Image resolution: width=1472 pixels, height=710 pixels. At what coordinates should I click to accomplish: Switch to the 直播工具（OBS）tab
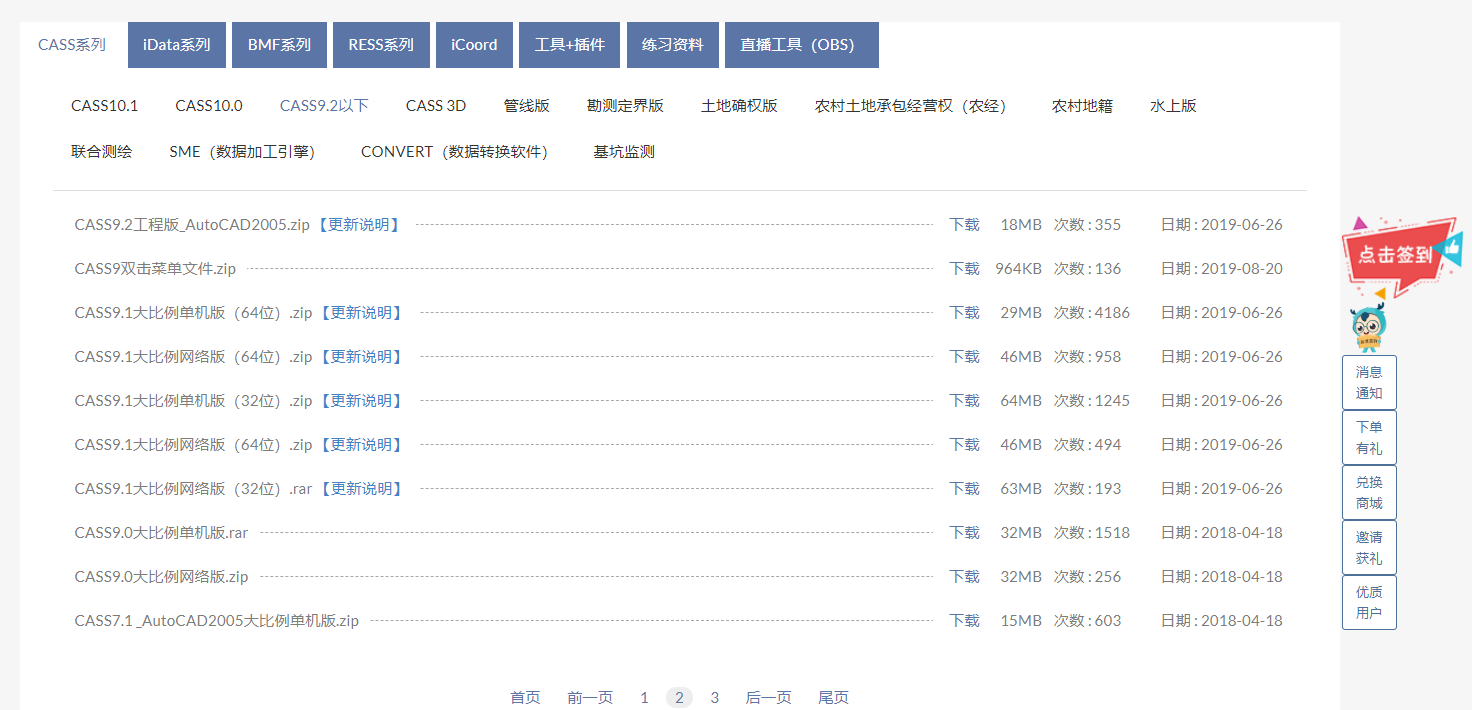802,45
